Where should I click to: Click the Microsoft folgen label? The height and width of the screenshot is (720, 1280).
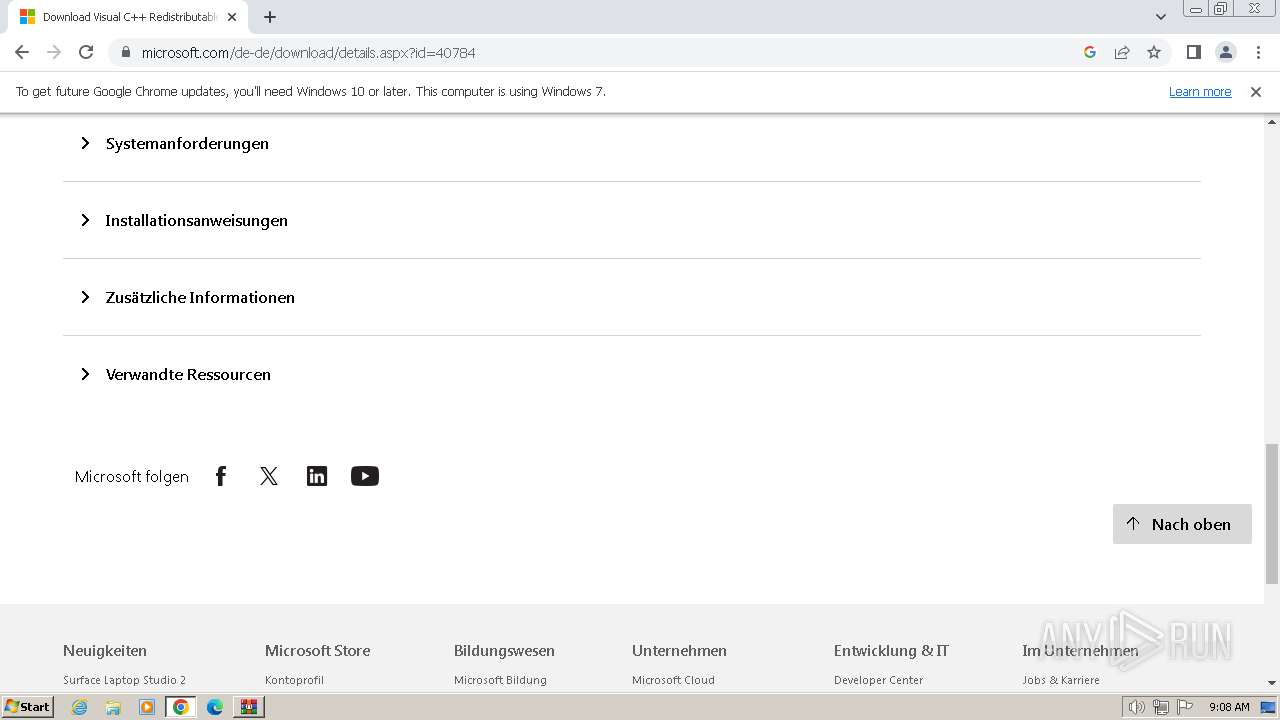click(x=132, y=477)
